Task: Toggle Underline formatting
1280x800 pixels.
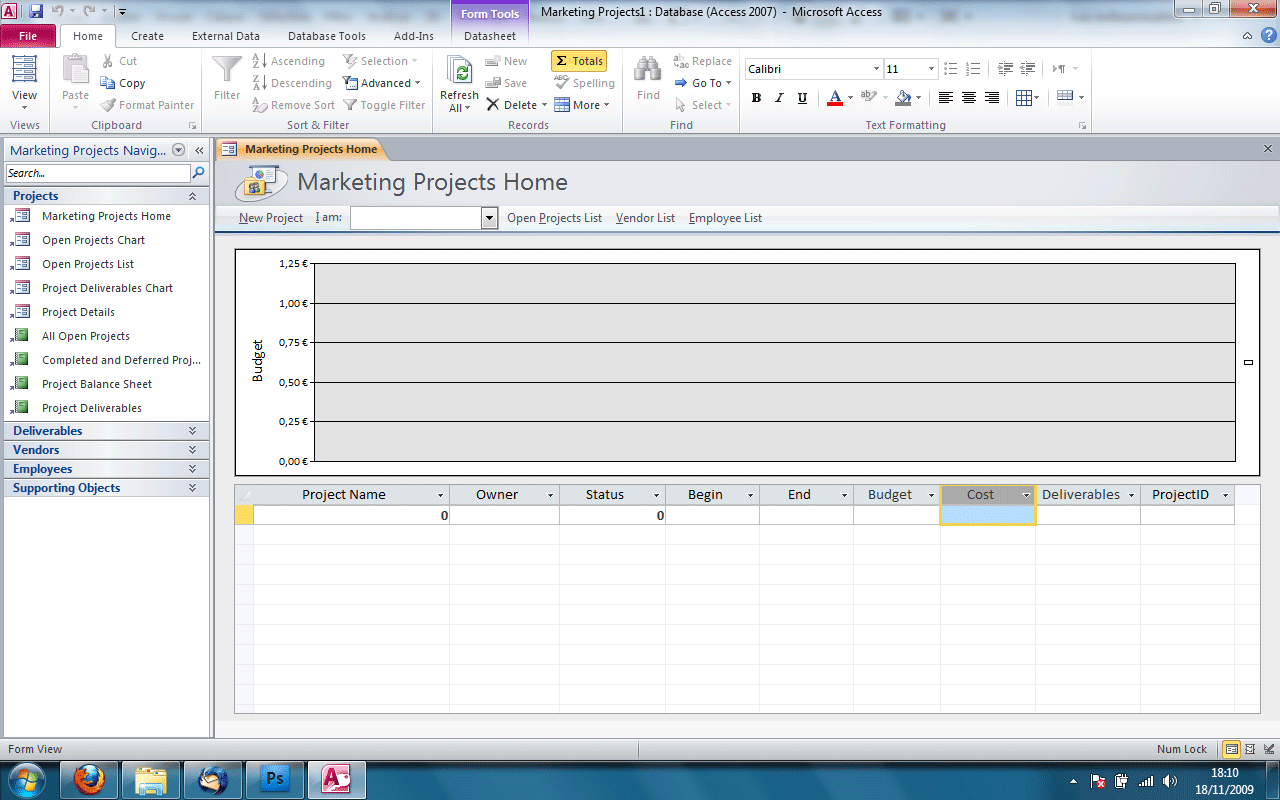Action: coord(802,98)
